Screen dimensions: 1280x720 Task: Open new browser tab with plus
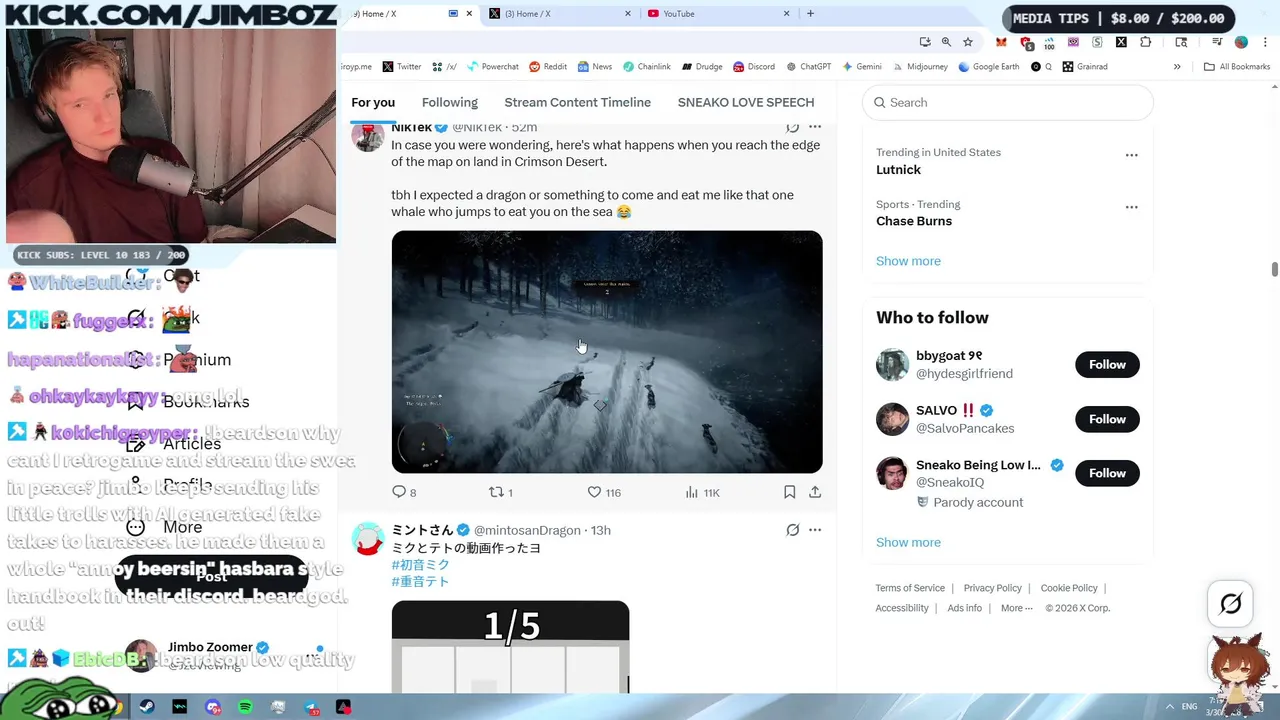pos(810,13)
